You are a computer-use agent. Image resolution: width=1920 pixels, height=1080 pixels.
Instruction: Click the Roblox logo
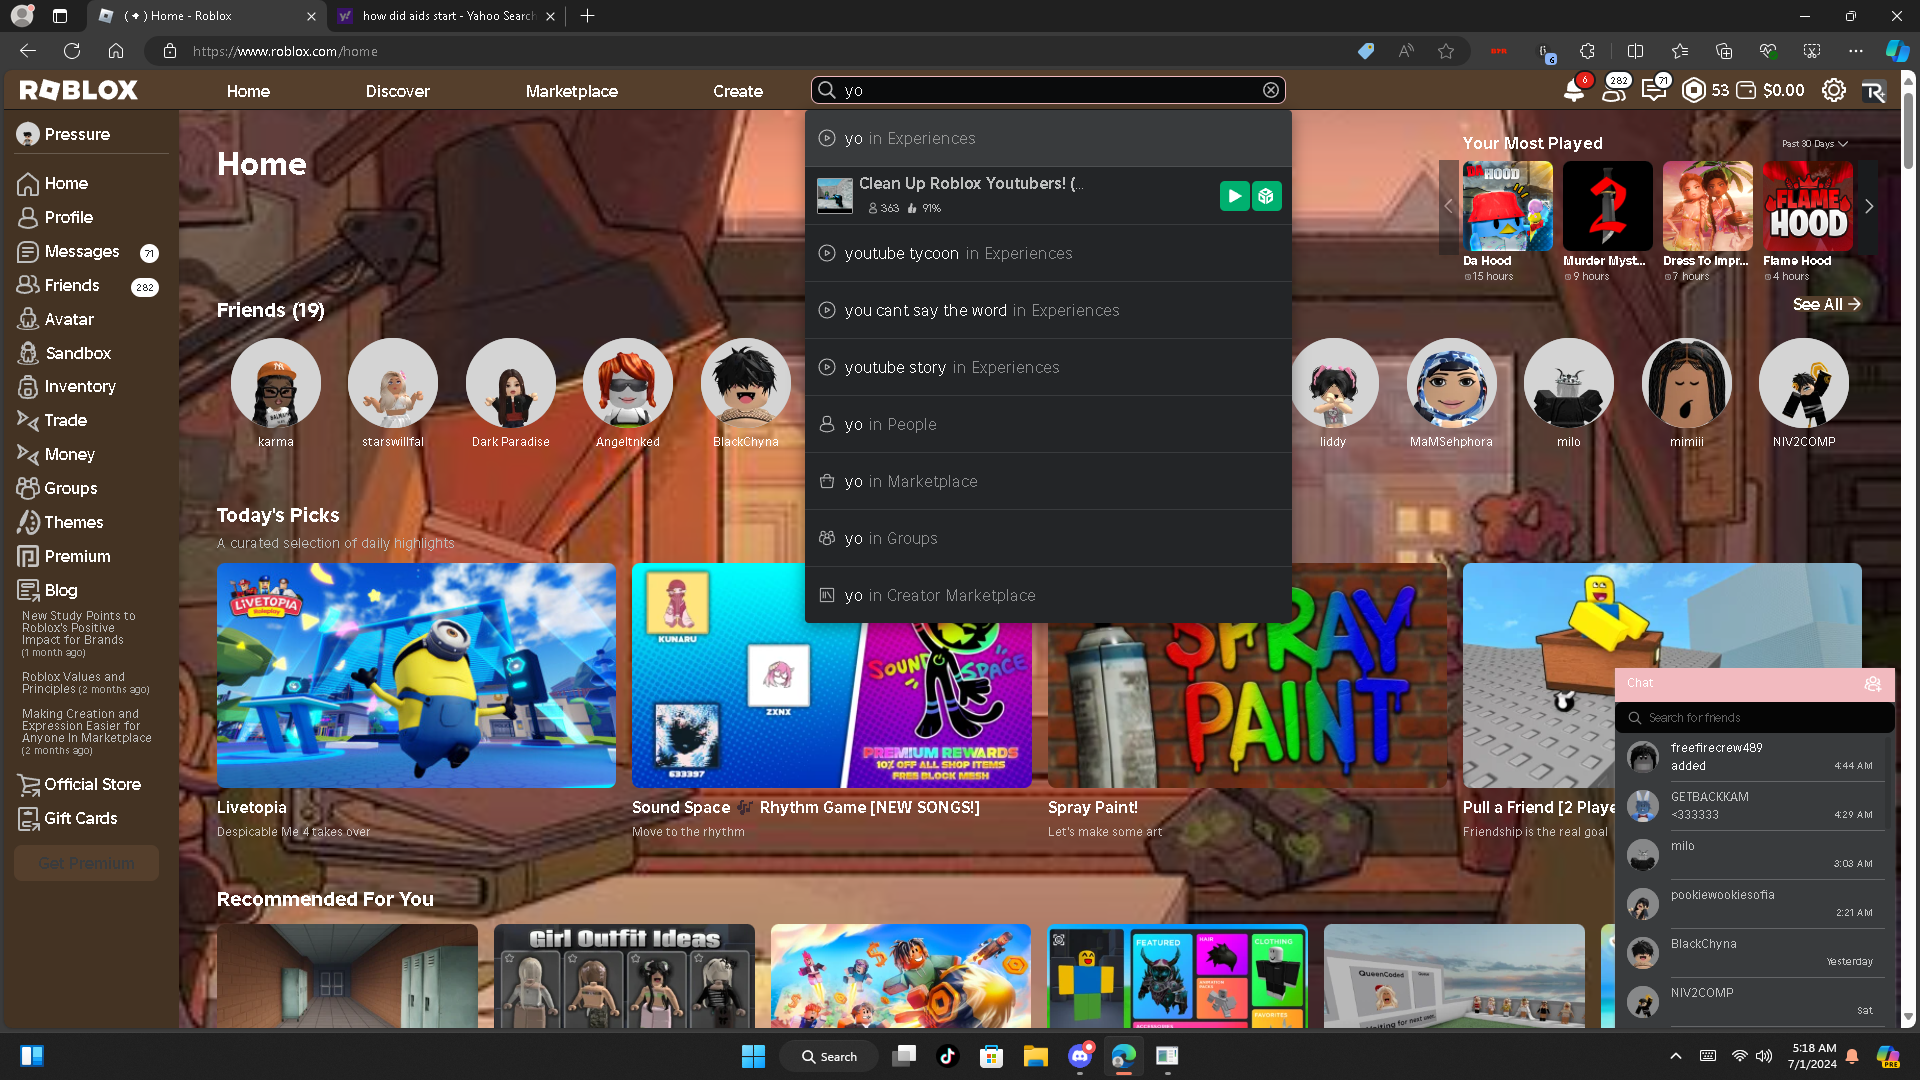78,90
